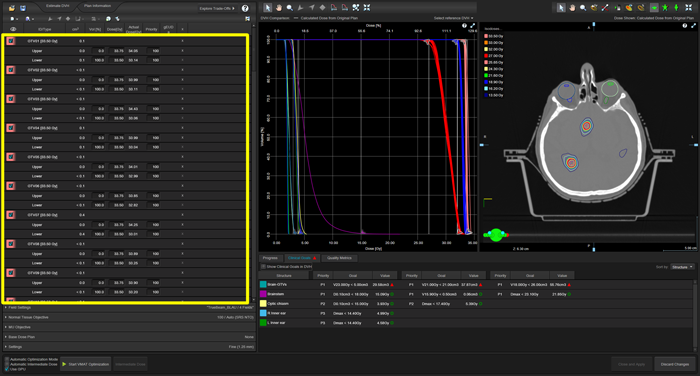Click the help icon in CT image view

(685, 26)
